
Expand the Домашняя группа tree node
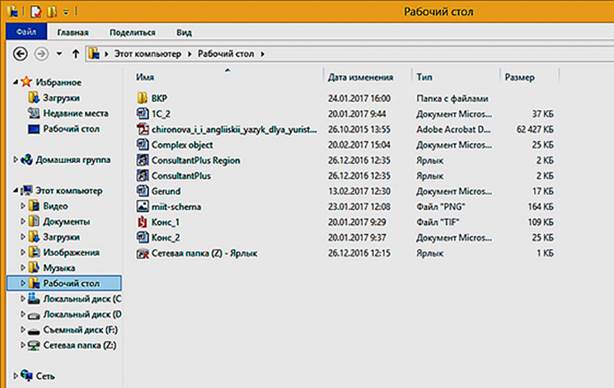click(x=15, y=160)
